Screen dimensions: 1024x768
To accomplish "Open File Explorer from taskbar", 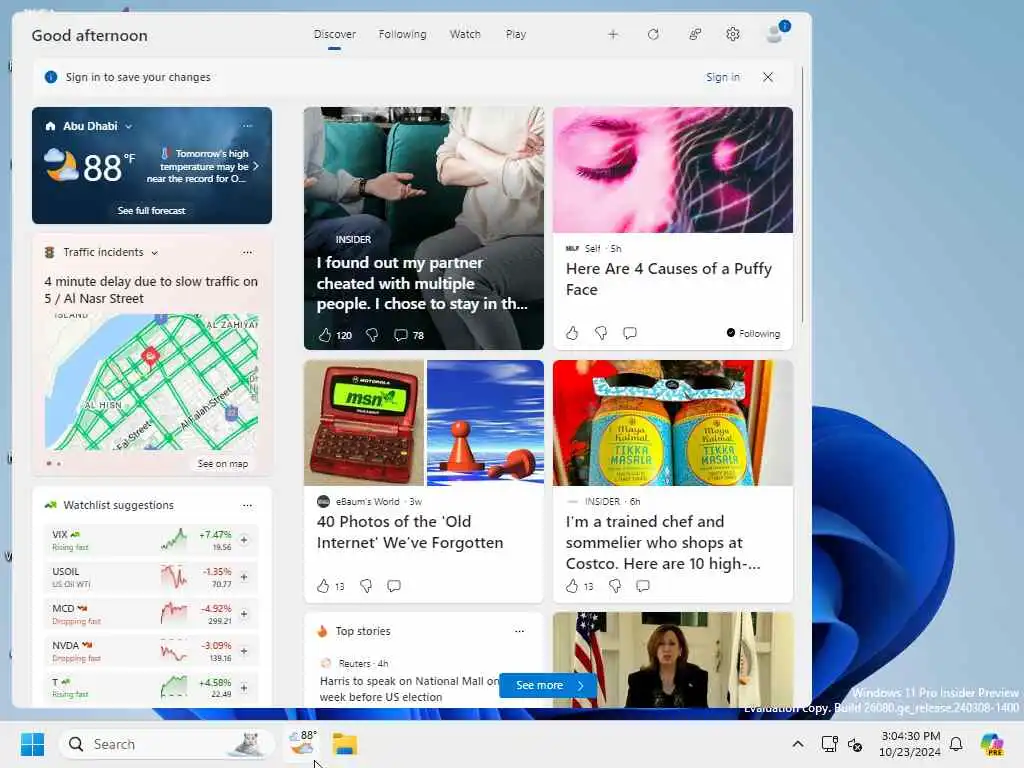I will click(x=345, y=744).
